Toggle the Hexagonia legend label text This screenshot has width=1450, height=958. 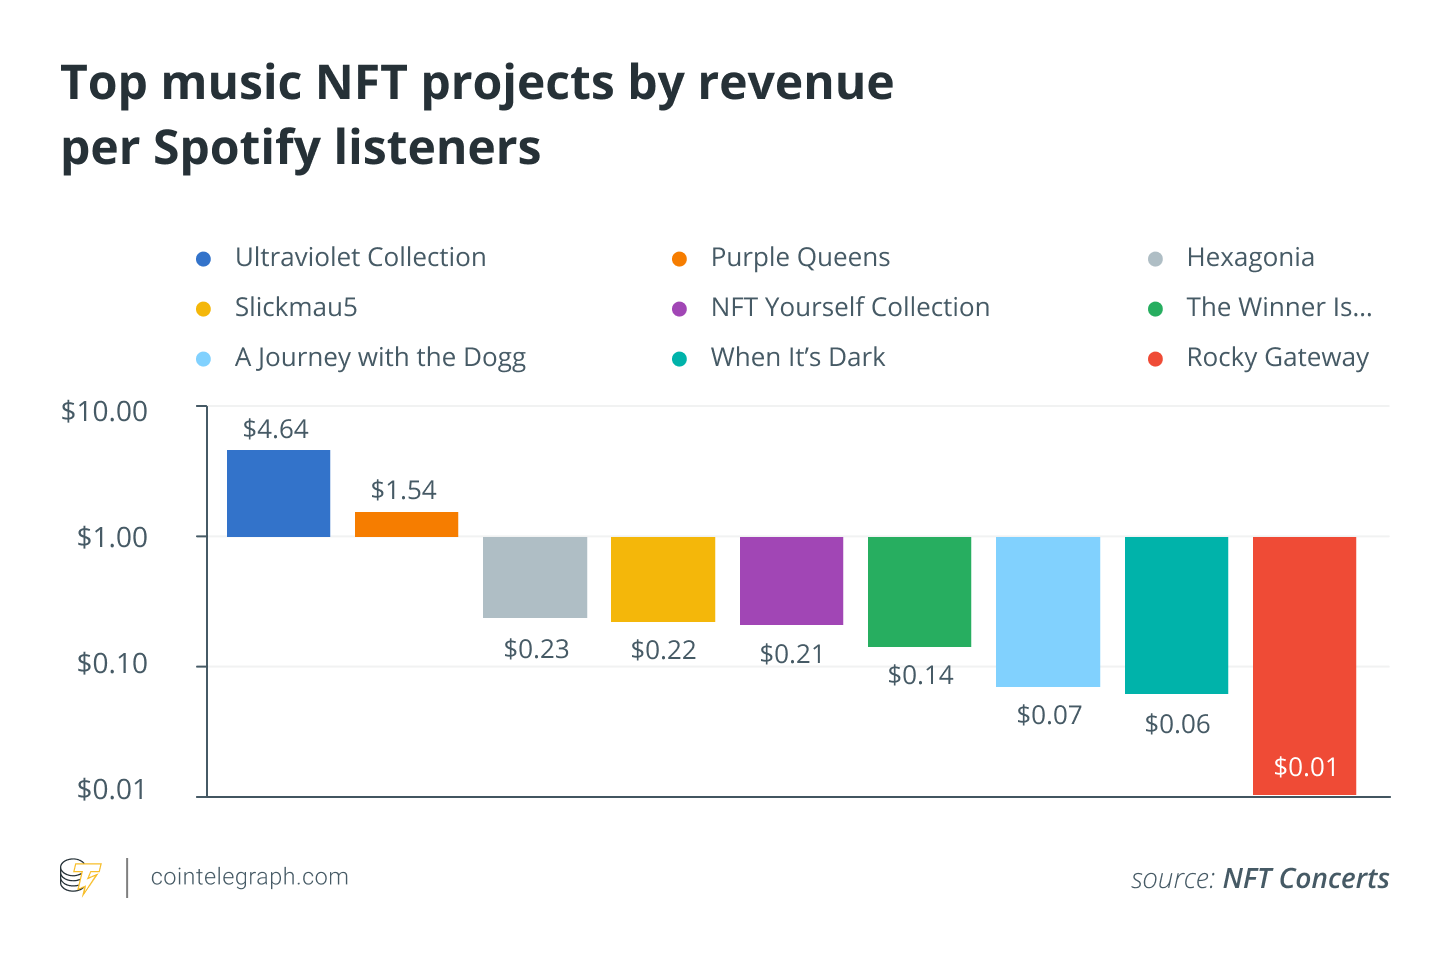(1250, 258)
